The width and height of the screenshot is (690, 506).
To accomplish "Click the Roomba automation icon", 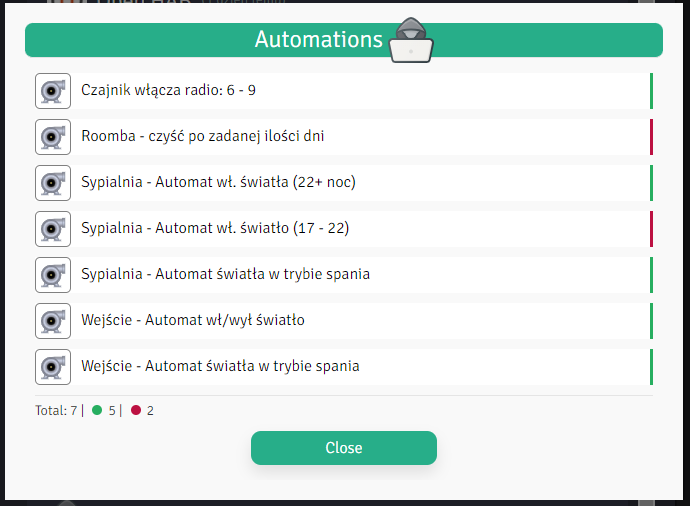I will (x=53, y=137).
